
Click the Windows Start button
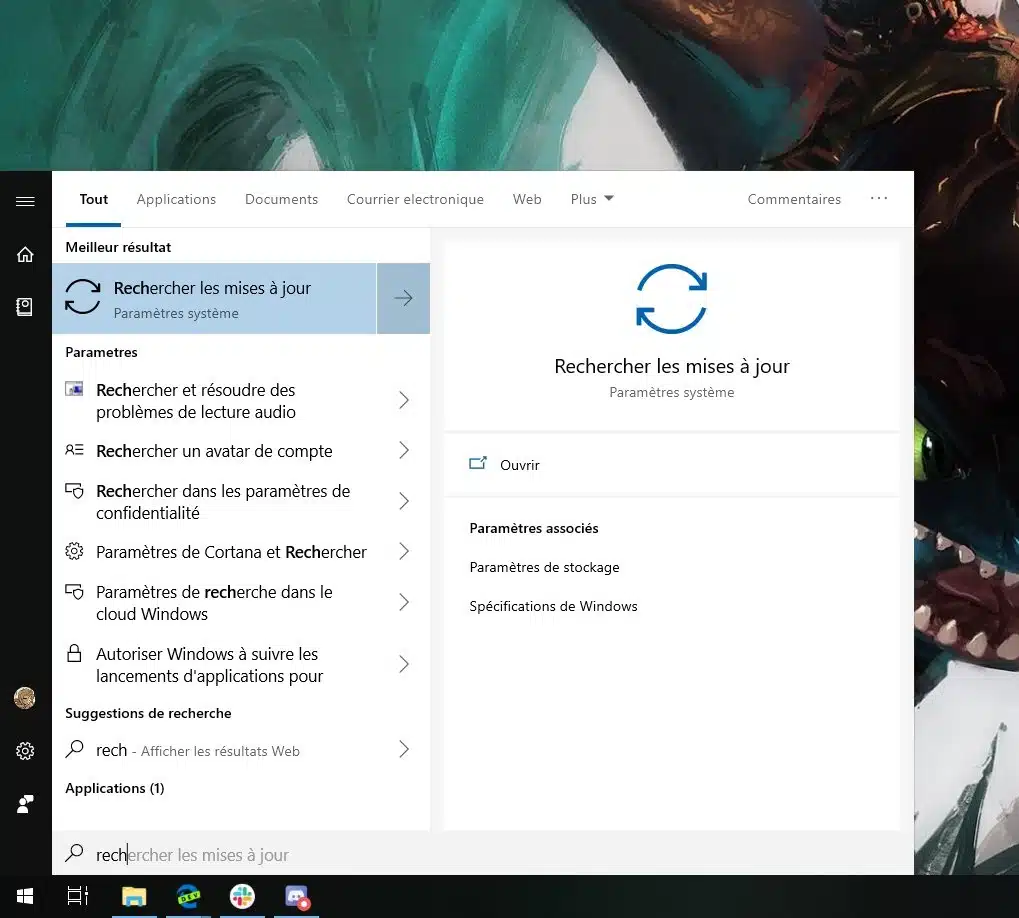25,897
